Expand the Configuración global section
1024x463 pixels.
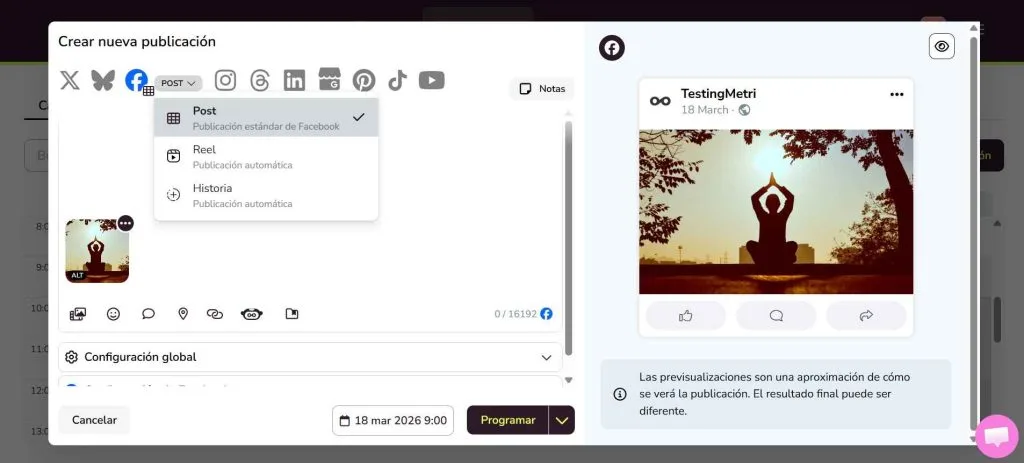[x=310, y=357]
